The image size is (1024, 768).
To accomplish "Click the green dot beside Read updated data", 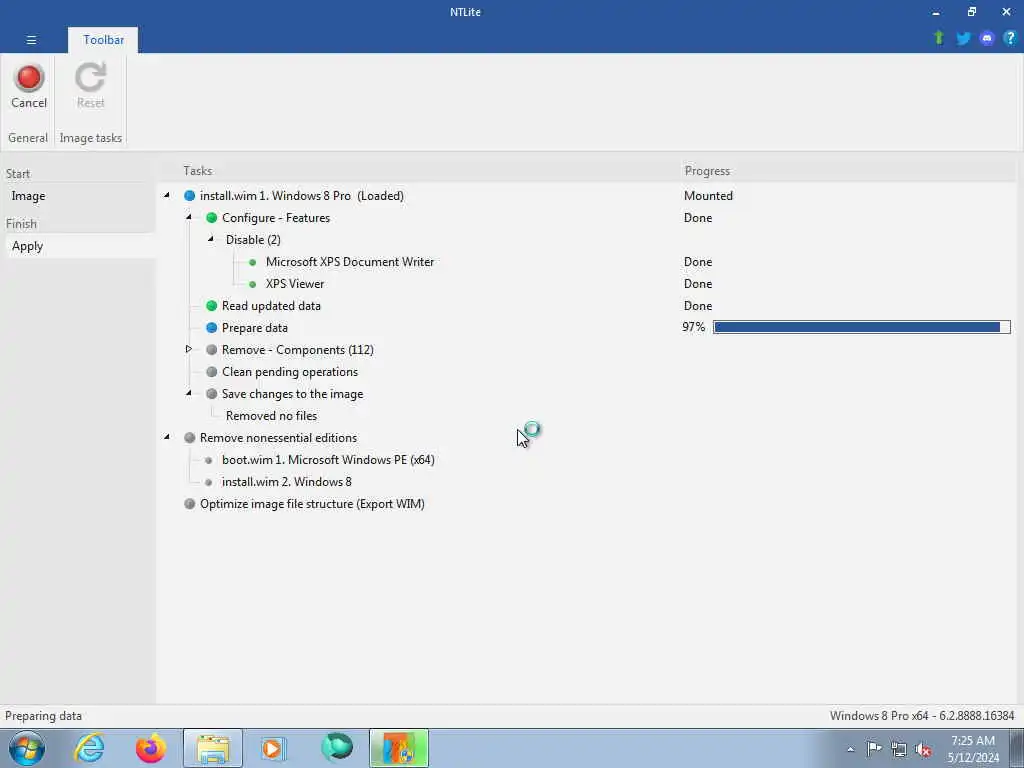I will coord(212,306).
